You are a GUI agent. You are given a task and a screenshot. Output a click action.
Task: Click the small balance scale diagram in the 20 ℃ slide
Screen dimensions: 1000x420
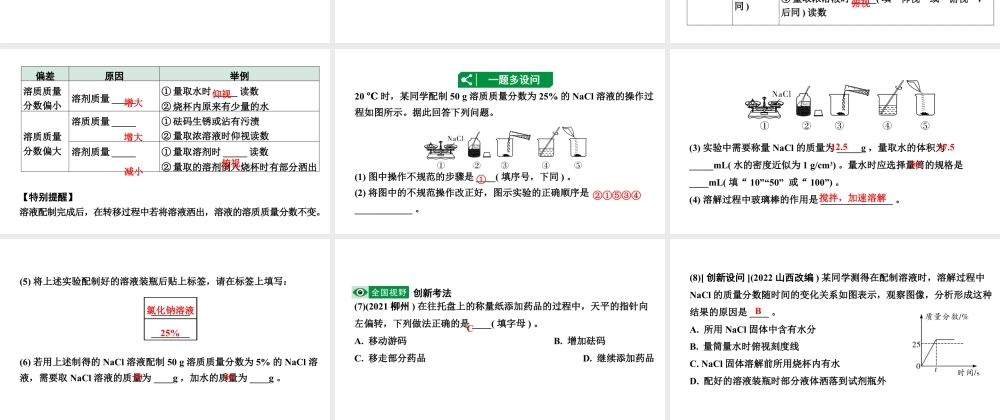(x=443, y=148)
